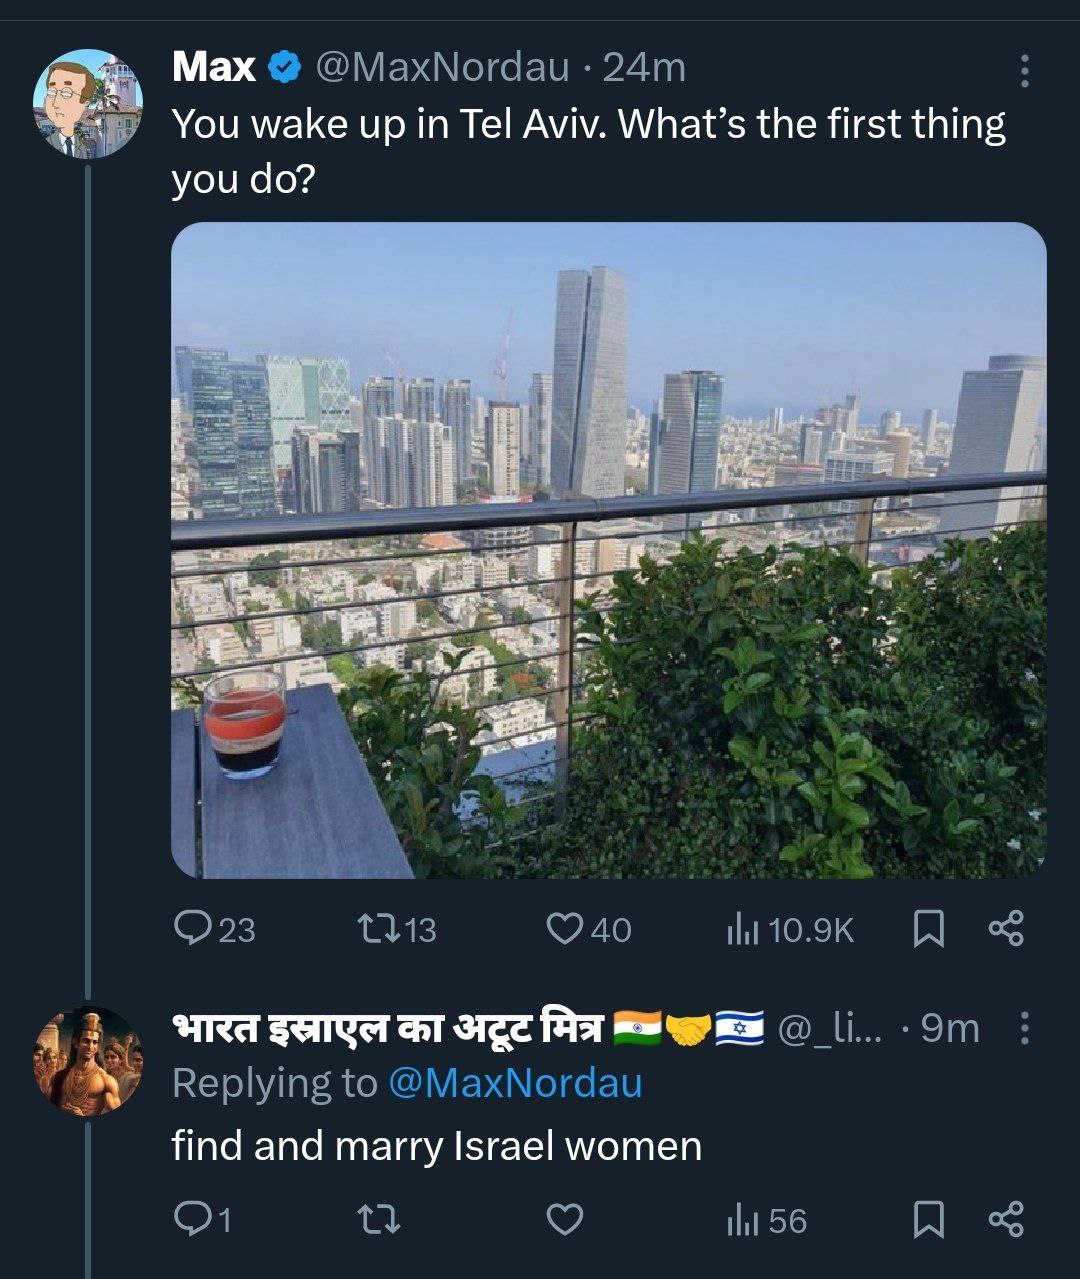The width and height of the screenshot is (1080, 1279).
Task: Enlarge the Tel Aviv skyline photo
Action: 608,550
